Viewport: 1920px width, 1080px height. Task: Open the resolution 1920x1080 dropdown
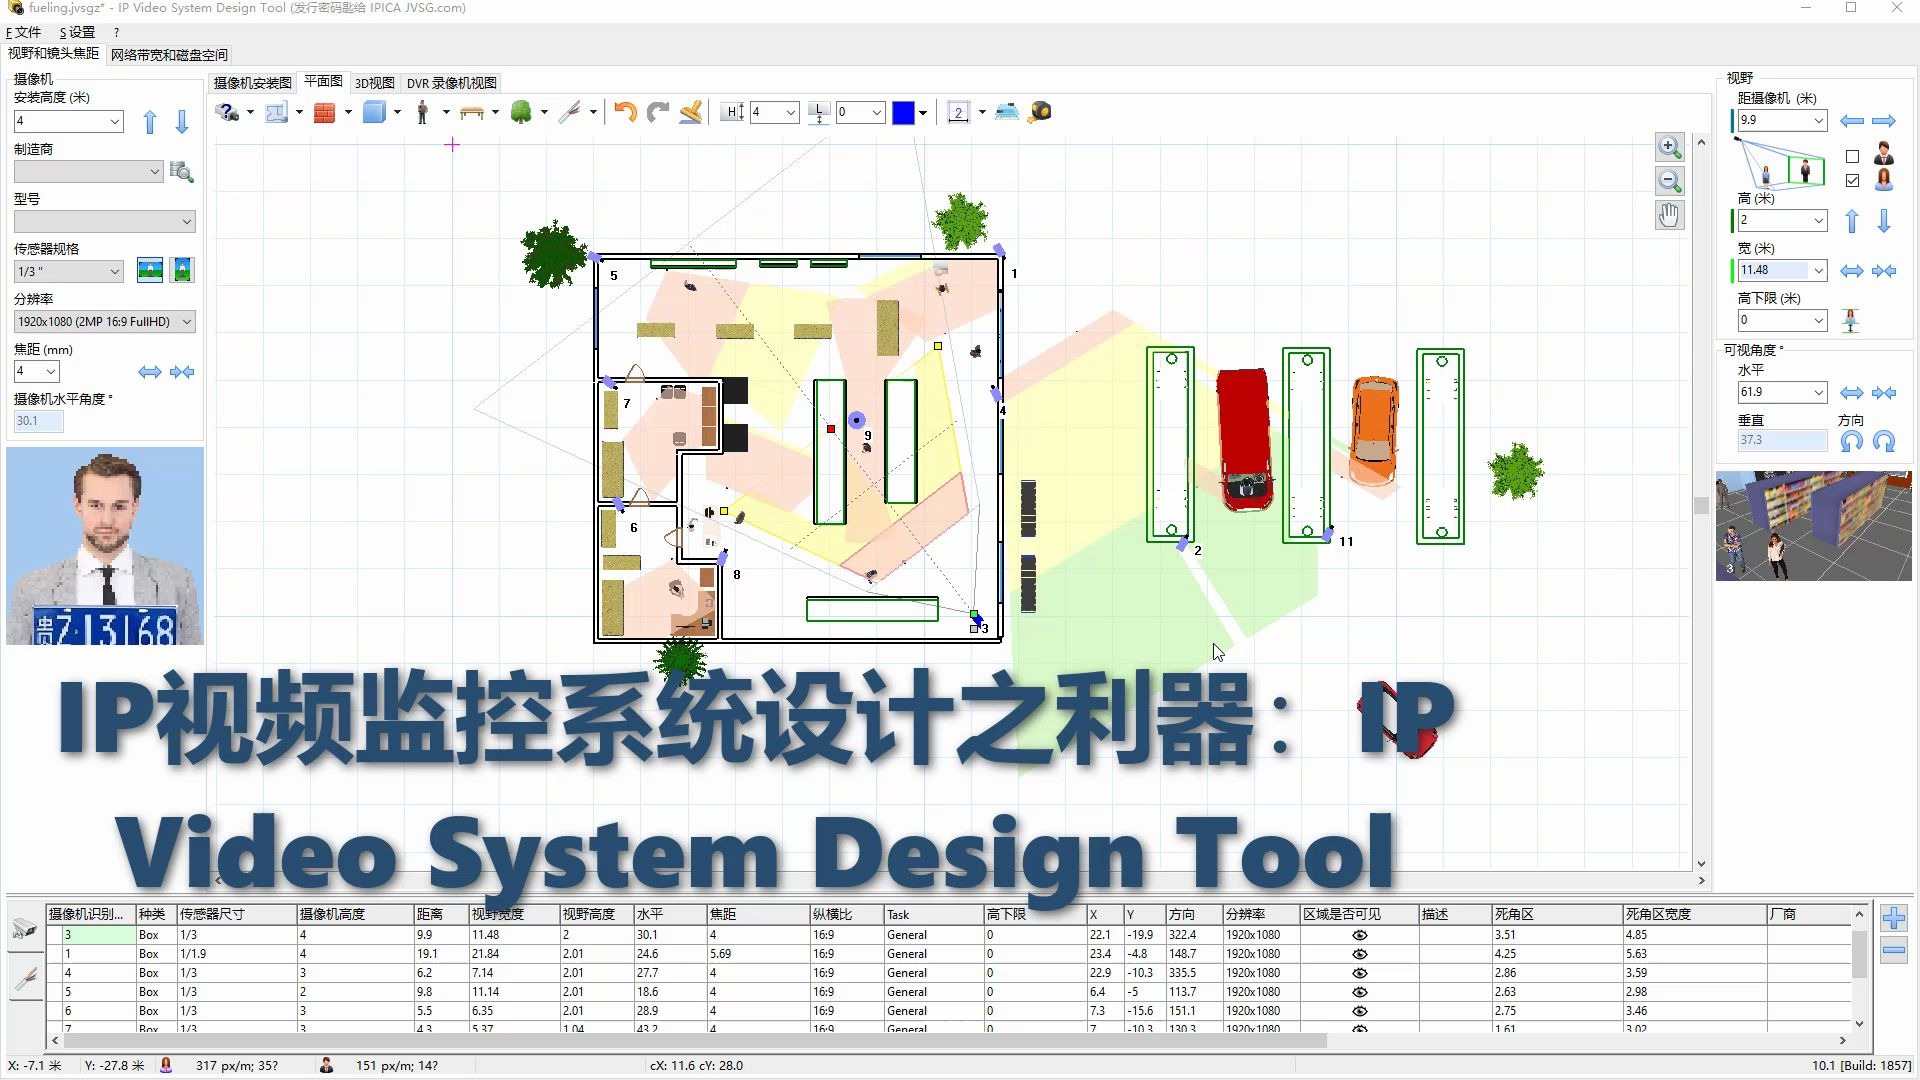click(186, 321)
